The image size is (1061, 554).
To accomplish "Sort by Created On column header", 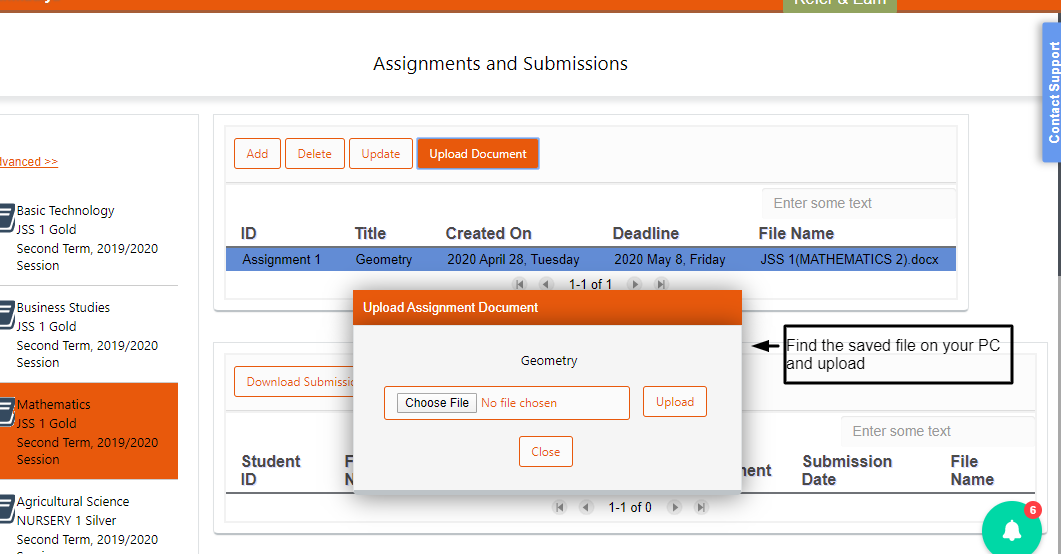I will coord(488,233).
